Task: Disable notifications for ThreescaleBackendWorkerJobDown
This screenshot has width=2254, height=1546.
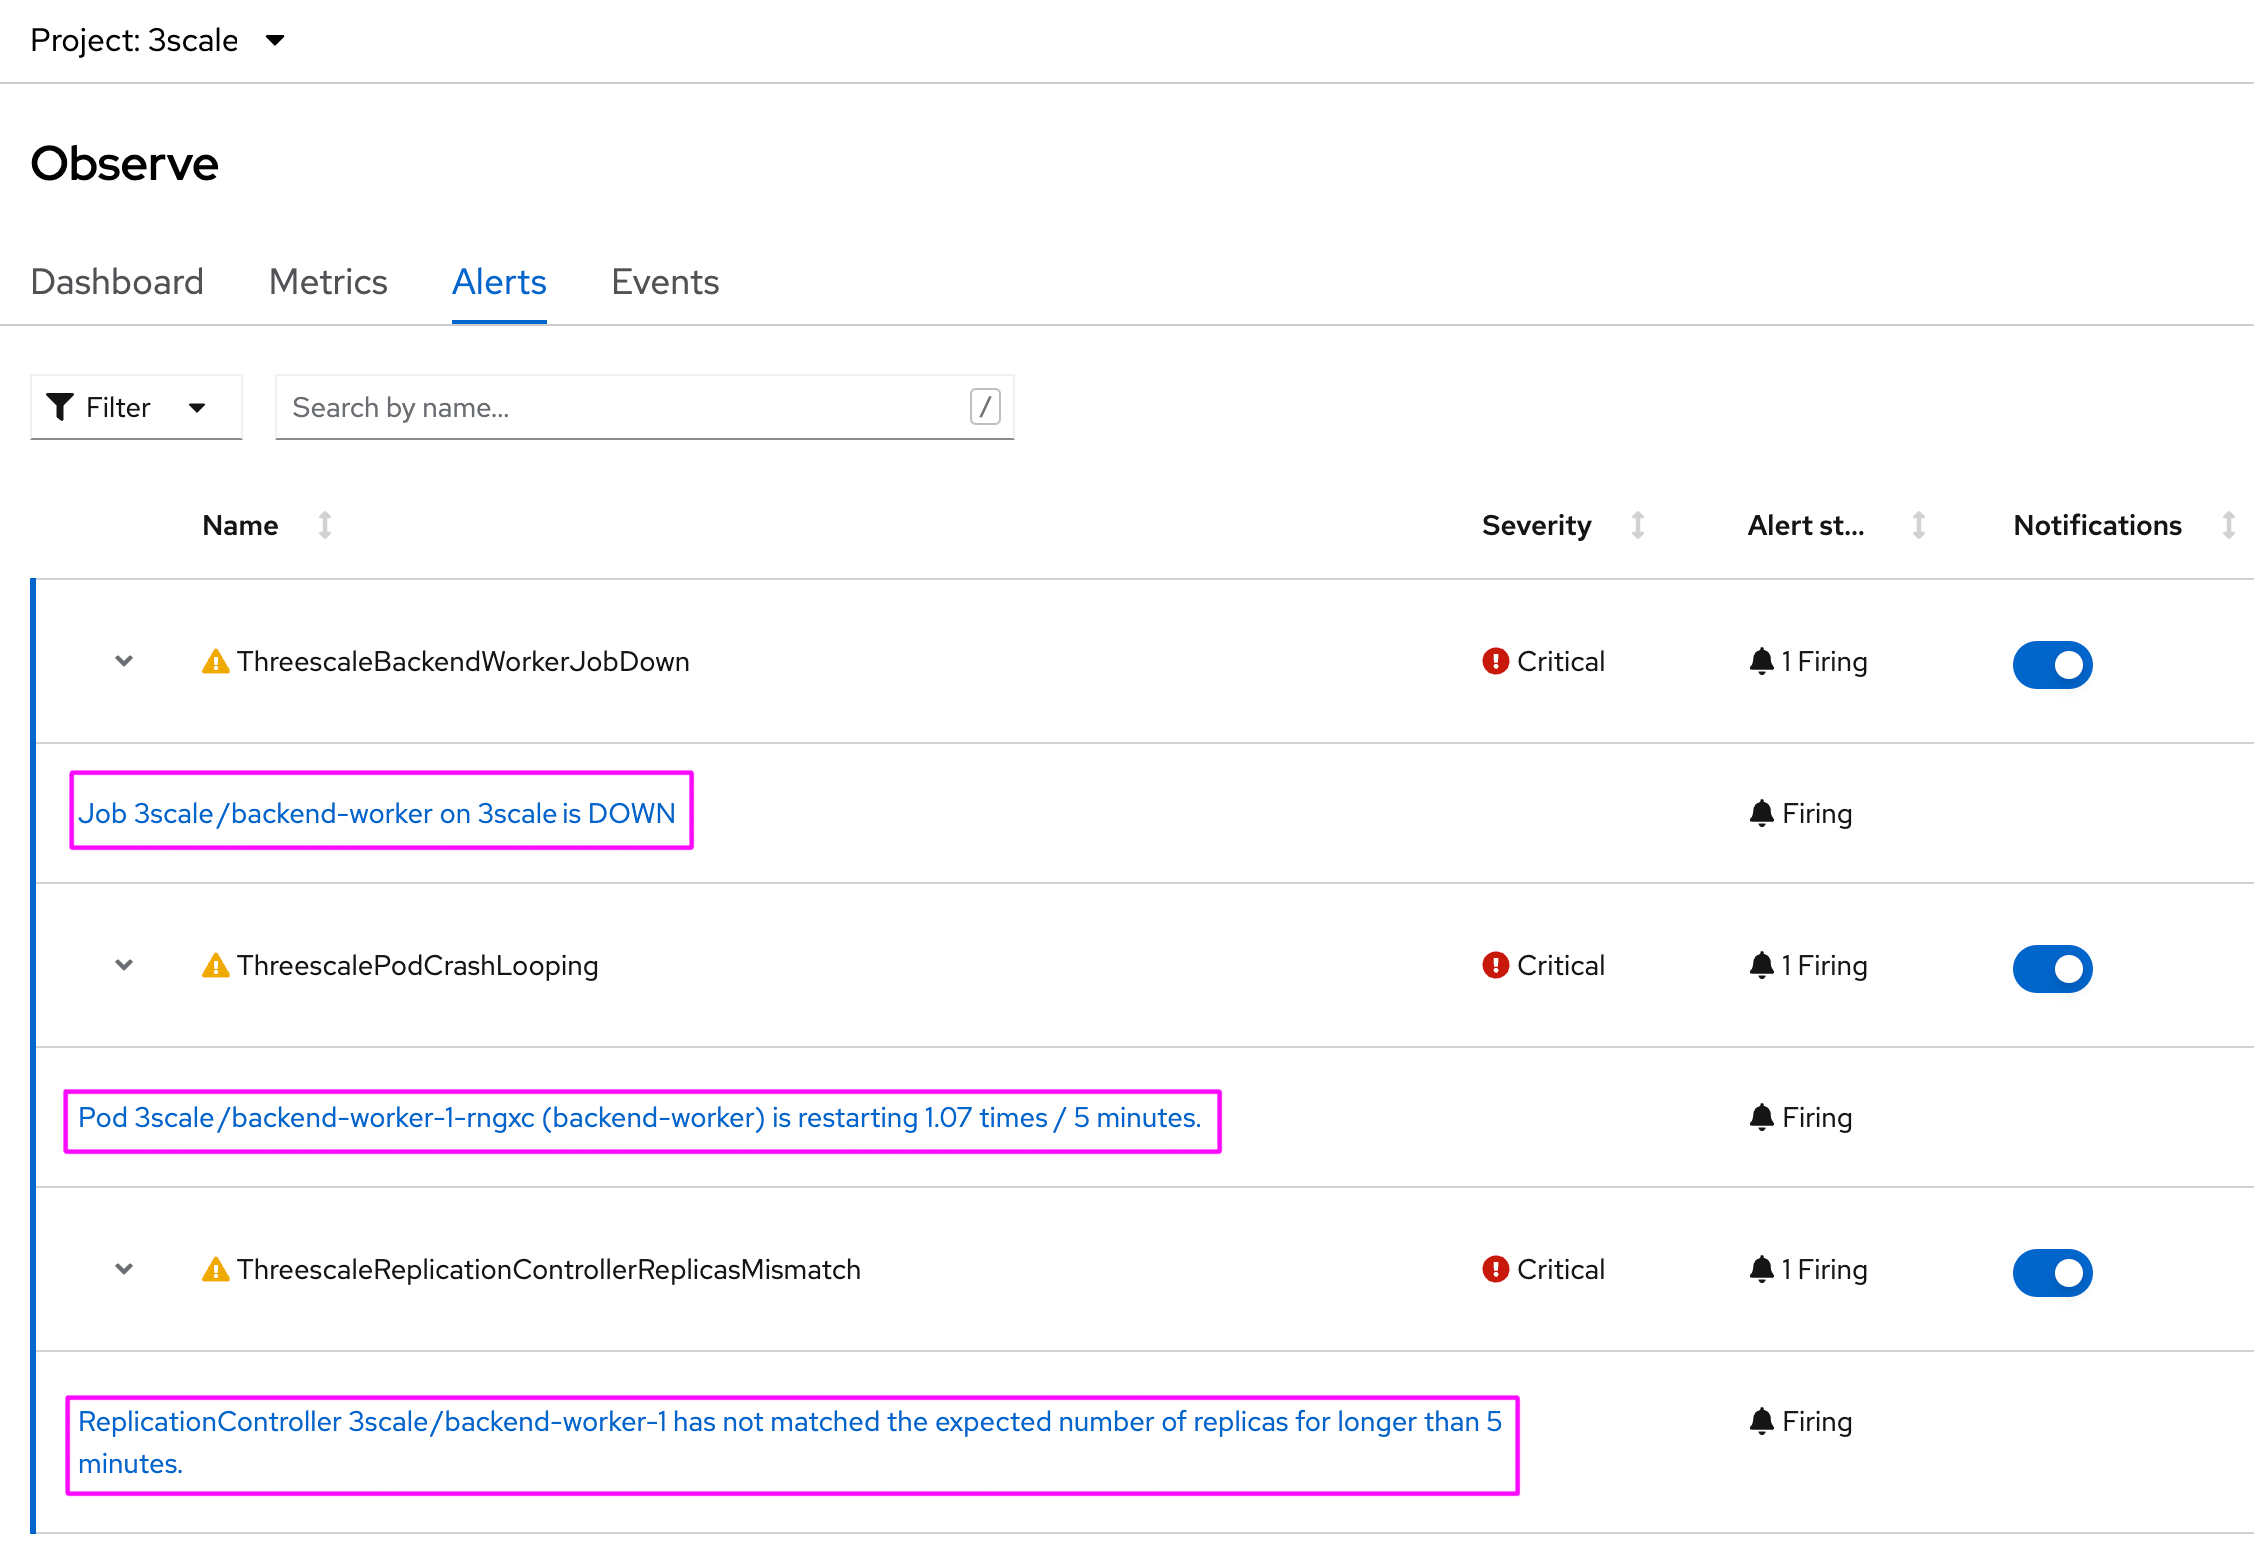Action: coord(2052,665)
